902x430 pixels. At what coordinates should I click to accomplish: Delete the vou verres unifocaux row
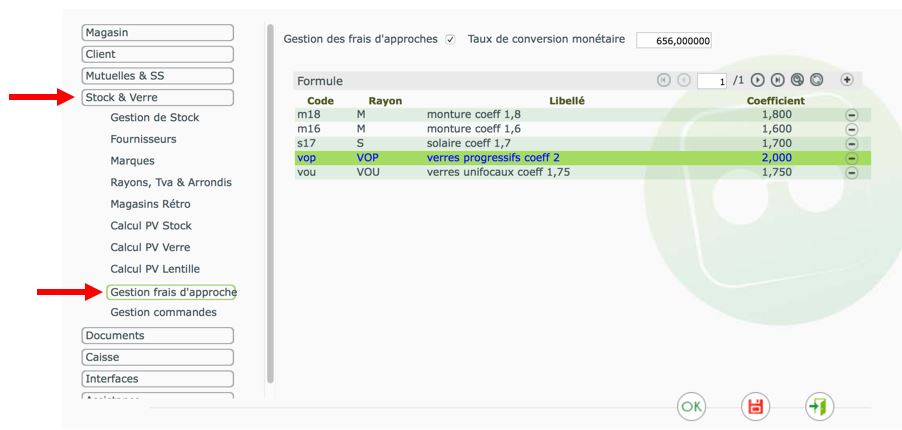tap(851, 173)
